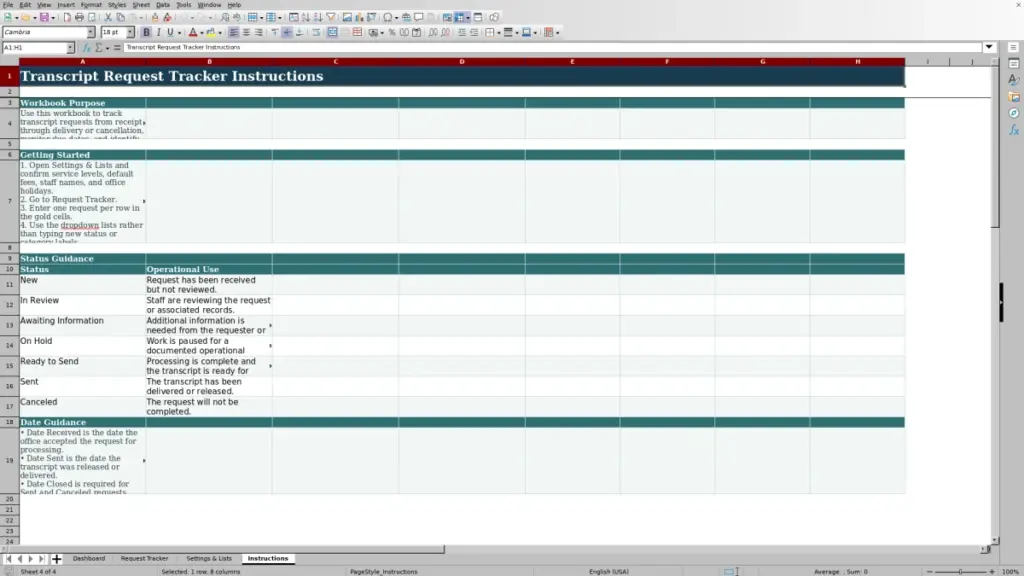
Task: Apply the yellow background color highlight
Action: (x=211, y=32)
